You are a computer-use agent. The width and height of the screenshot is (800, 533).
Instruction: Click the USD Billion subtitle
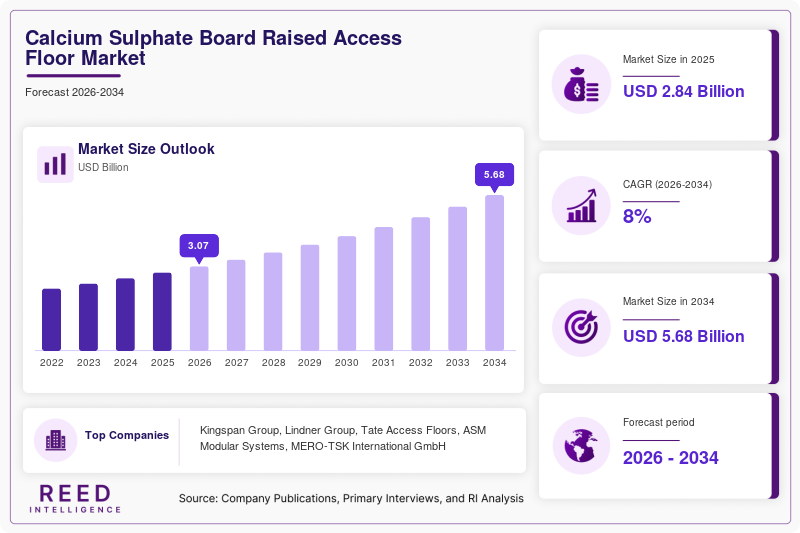point(103,167)
